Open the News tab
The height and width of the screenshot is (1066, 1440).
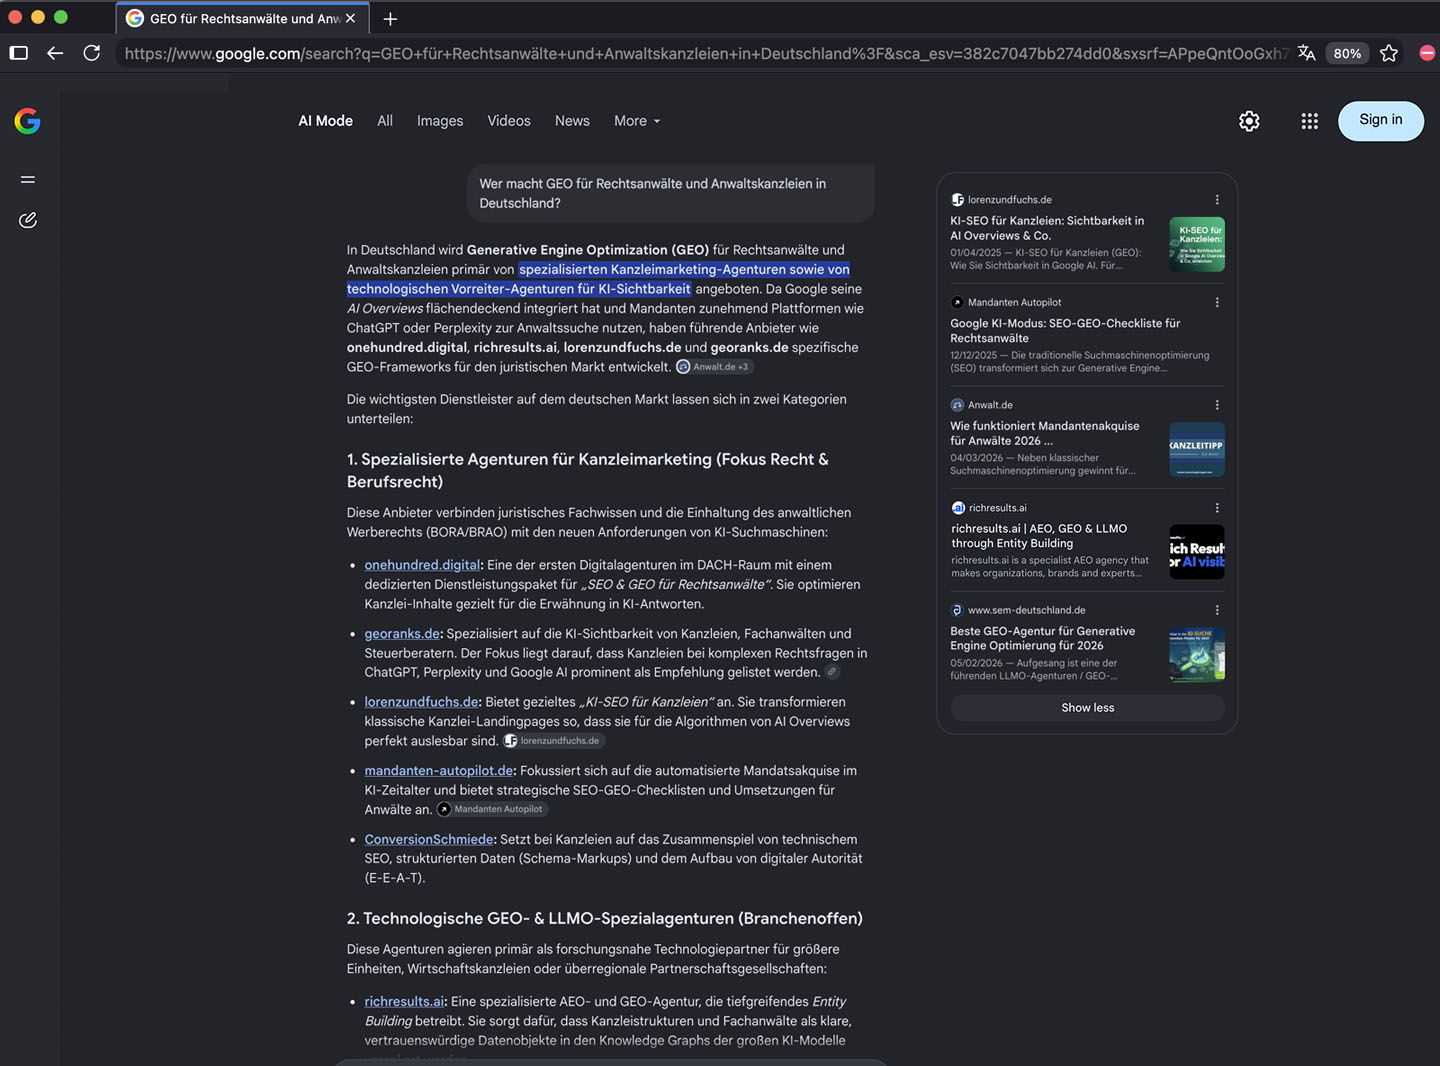coord(572,121)
